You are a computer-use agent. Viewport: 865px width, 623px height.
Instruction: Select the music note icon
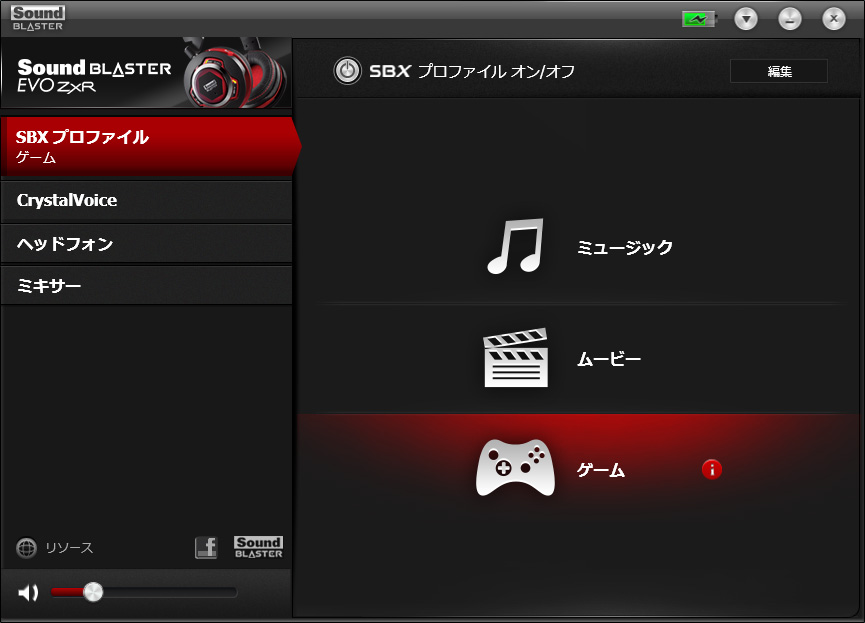516,246
